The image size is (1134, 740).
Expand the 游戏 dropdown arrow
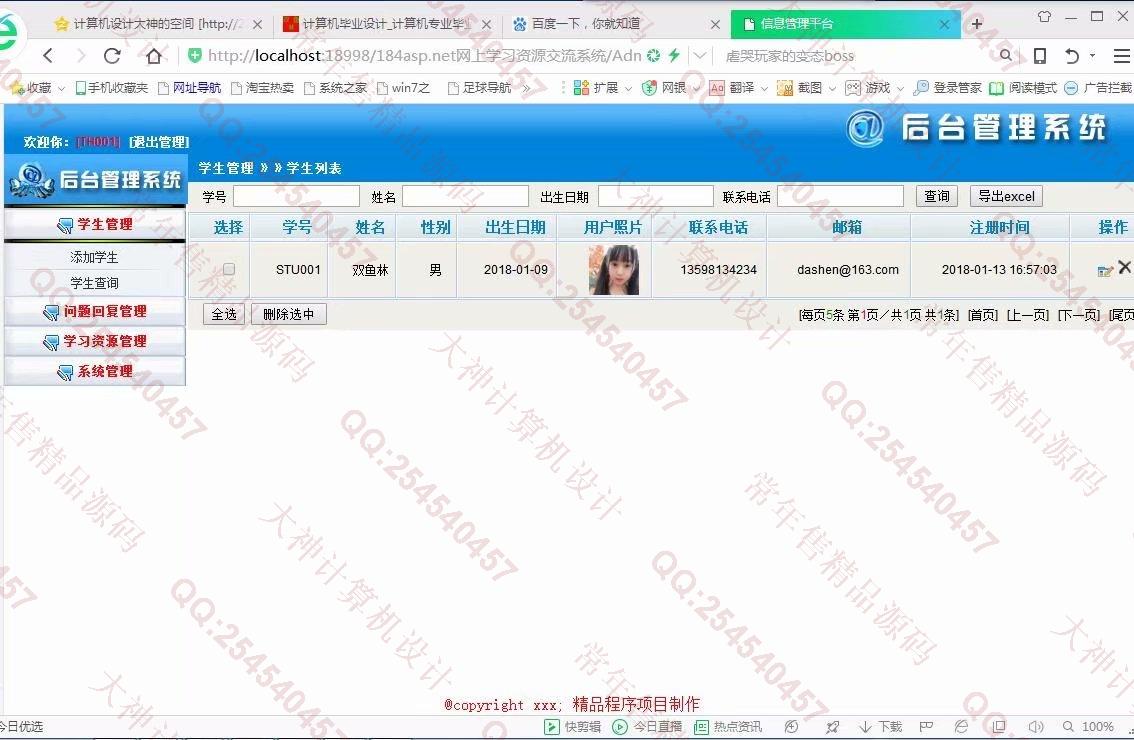coord(900,89)
